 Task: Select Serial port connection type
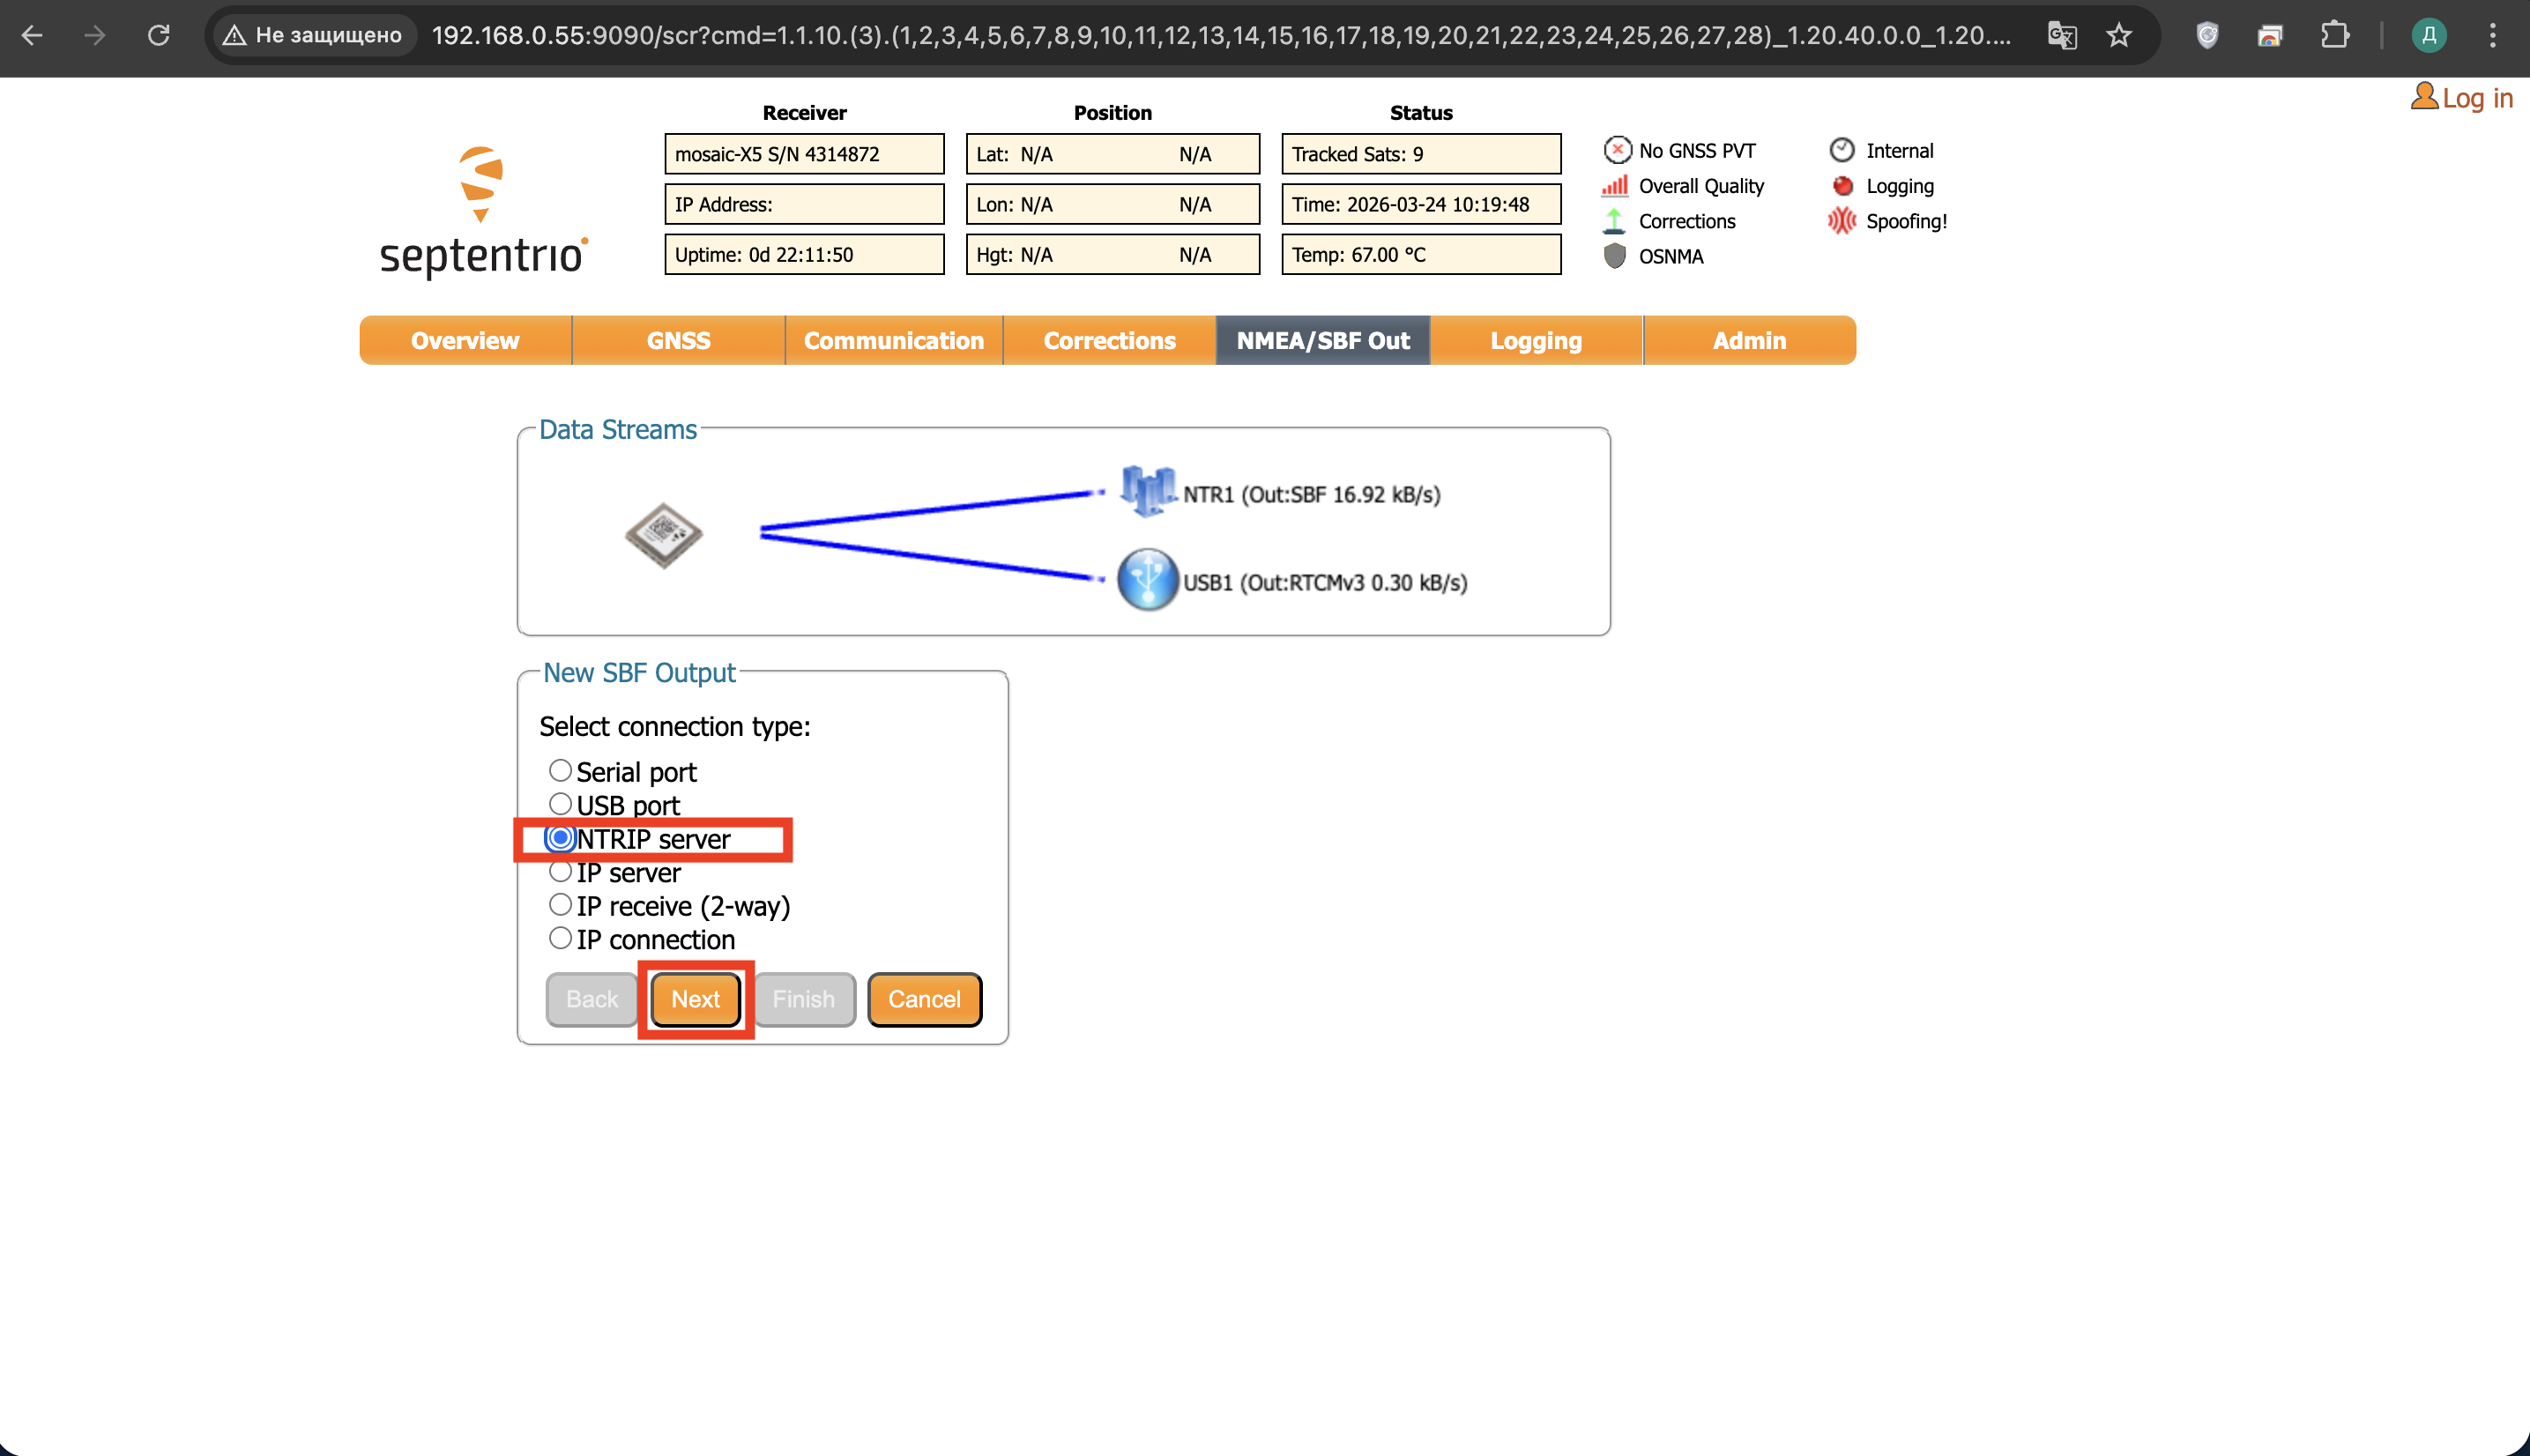(x=560, y=771)
